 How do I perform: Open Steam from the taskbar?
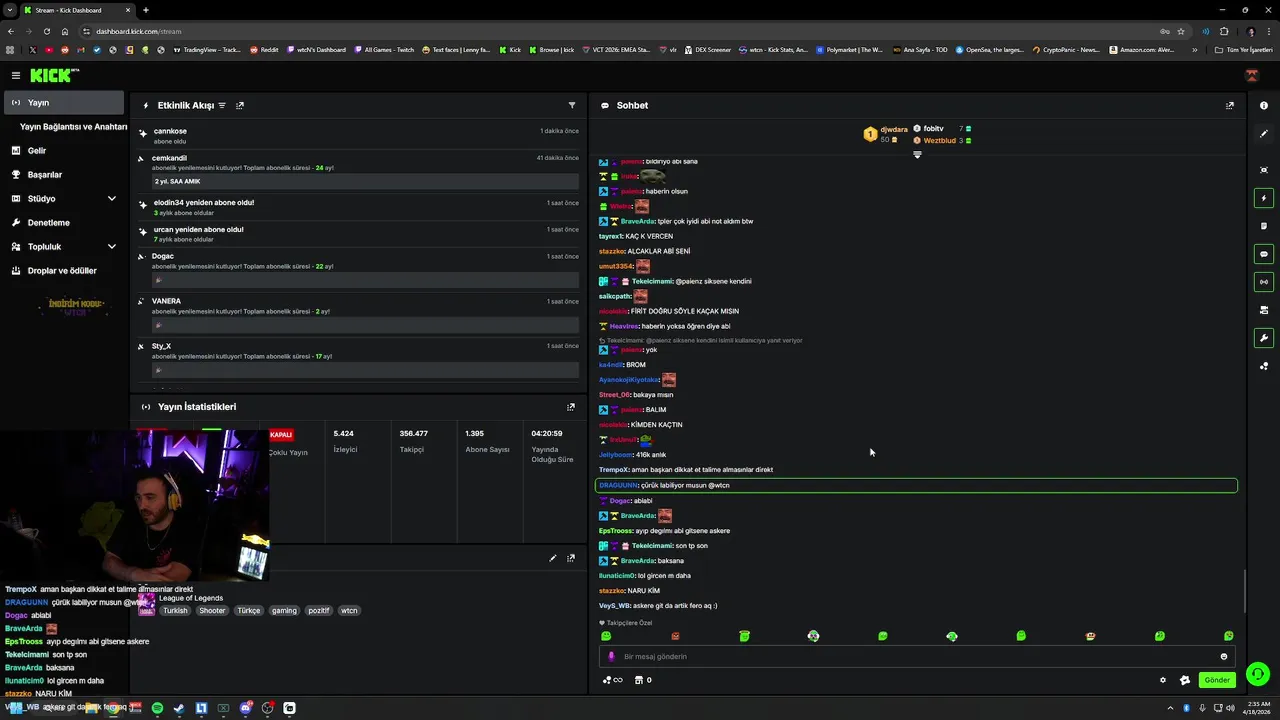179,708
